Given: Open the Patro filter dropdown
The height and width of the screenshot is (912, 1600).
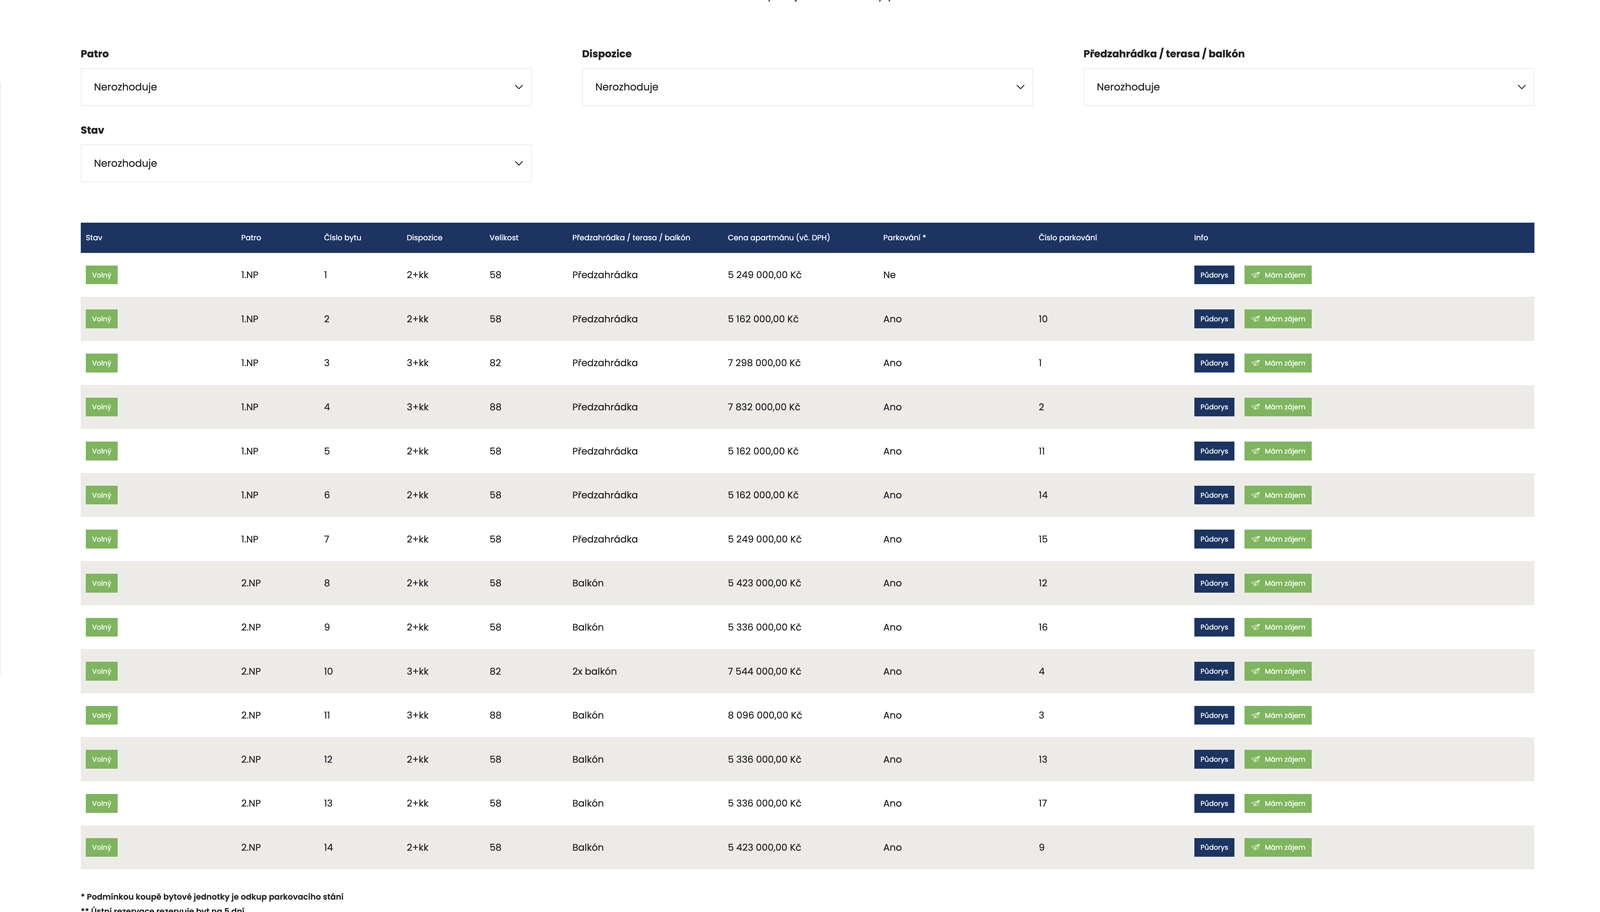Looking at the screenshot, I should [305, 87].
